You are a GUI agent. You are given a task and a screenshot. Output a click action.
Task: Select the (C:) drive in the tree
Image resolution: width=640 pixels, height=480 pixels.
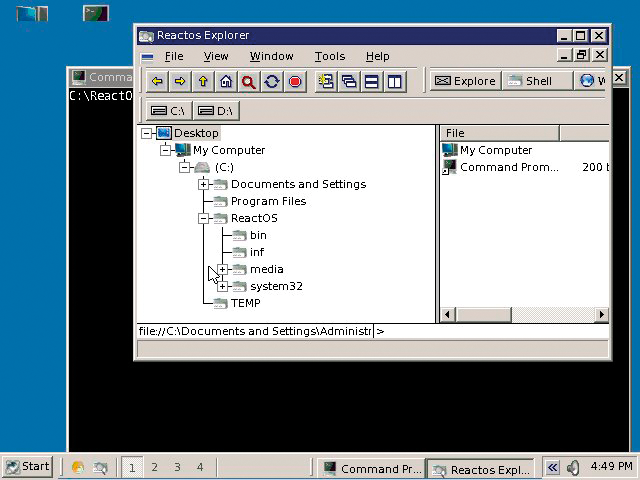224,167
